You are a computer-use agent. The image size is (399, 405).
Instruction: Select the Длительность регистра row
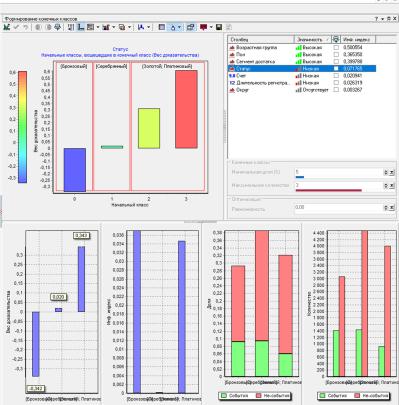click(x=302, y=83)
